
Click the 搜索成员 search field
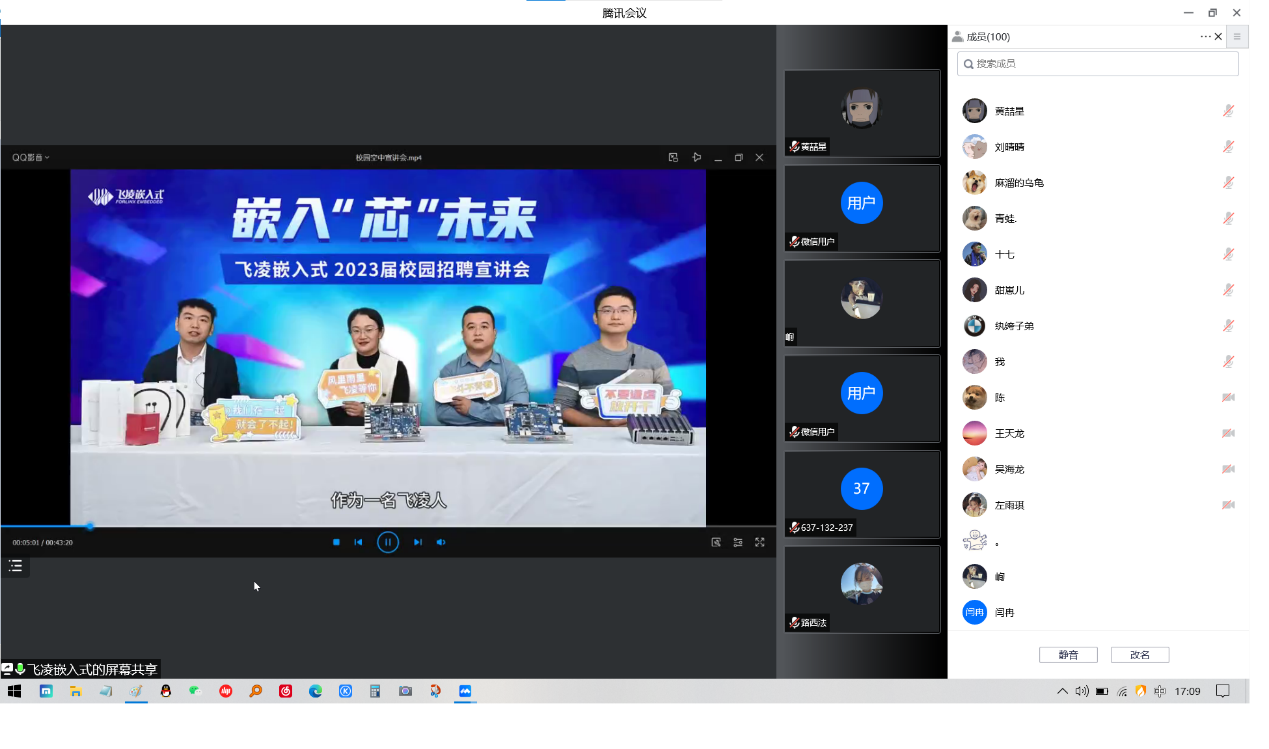pyautogui.click(x=1097, y=63)
